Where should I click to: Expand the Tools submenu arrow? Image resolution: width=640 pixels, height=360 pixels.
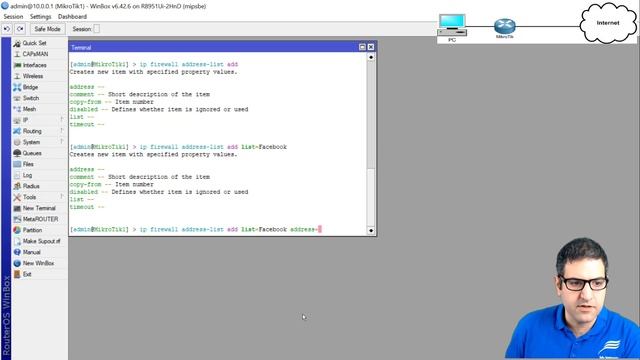62,196
